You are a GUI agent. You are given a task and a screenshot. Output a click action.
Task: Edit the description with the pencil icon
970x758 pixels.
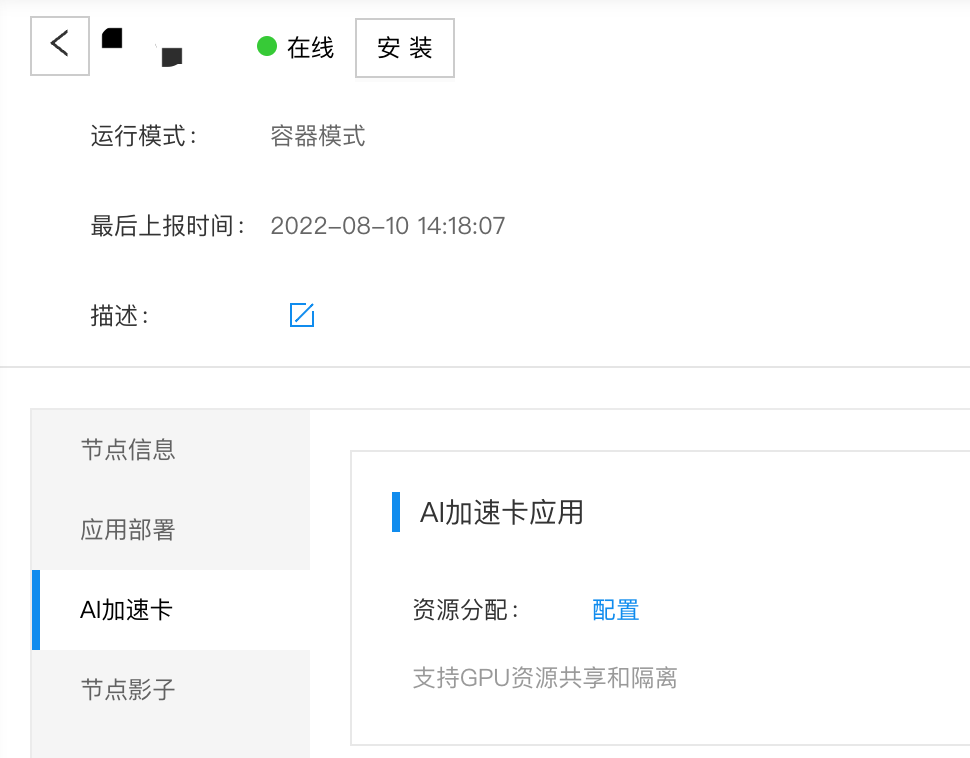tap(302, 315)
